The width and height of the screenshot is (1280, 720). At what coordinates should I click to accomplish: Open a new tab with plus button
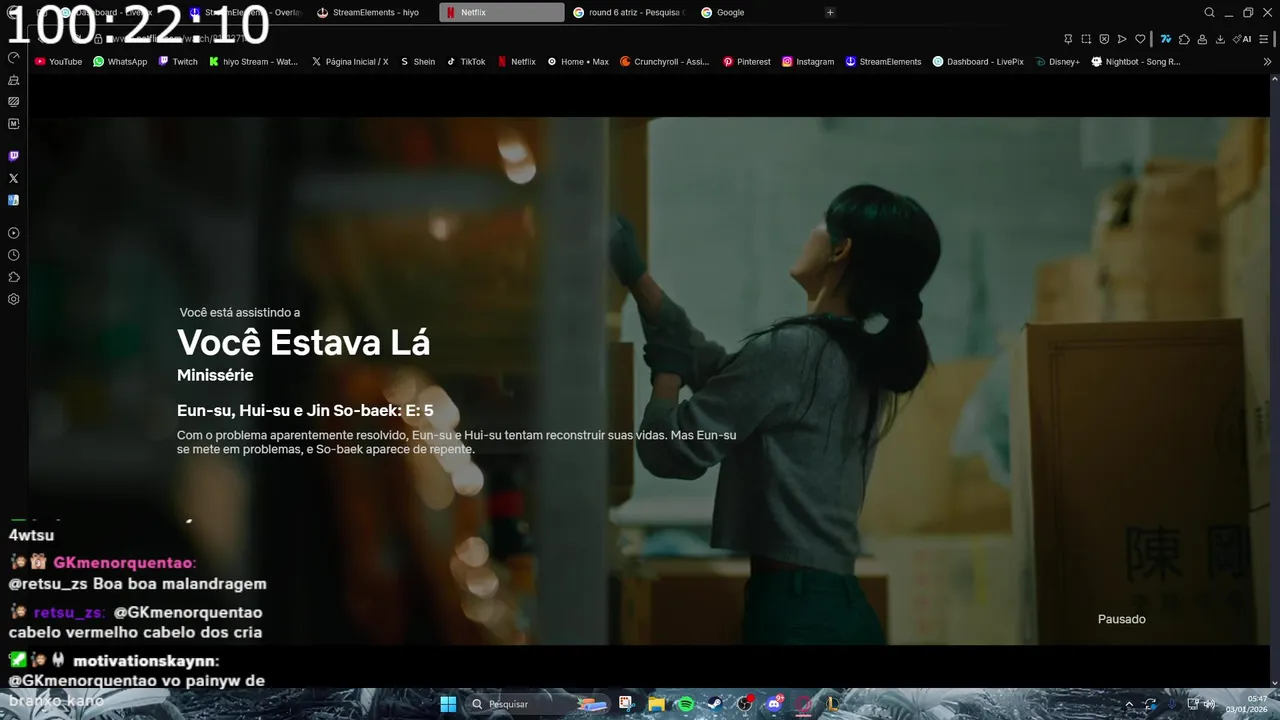pyautogui.click(x=830, y=12)
